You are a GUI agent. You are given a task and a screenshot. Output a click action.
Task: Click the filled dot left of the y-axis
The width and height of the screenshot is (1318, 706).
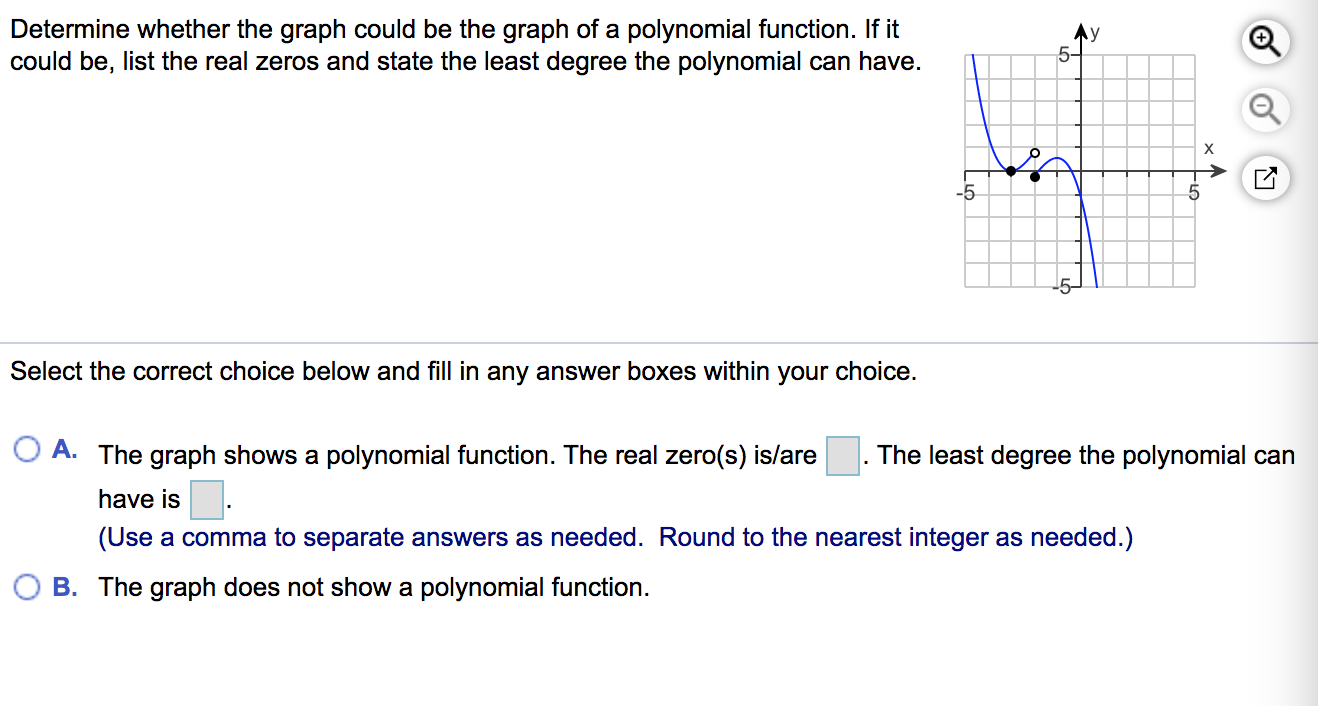click(x=1010, y=172)
